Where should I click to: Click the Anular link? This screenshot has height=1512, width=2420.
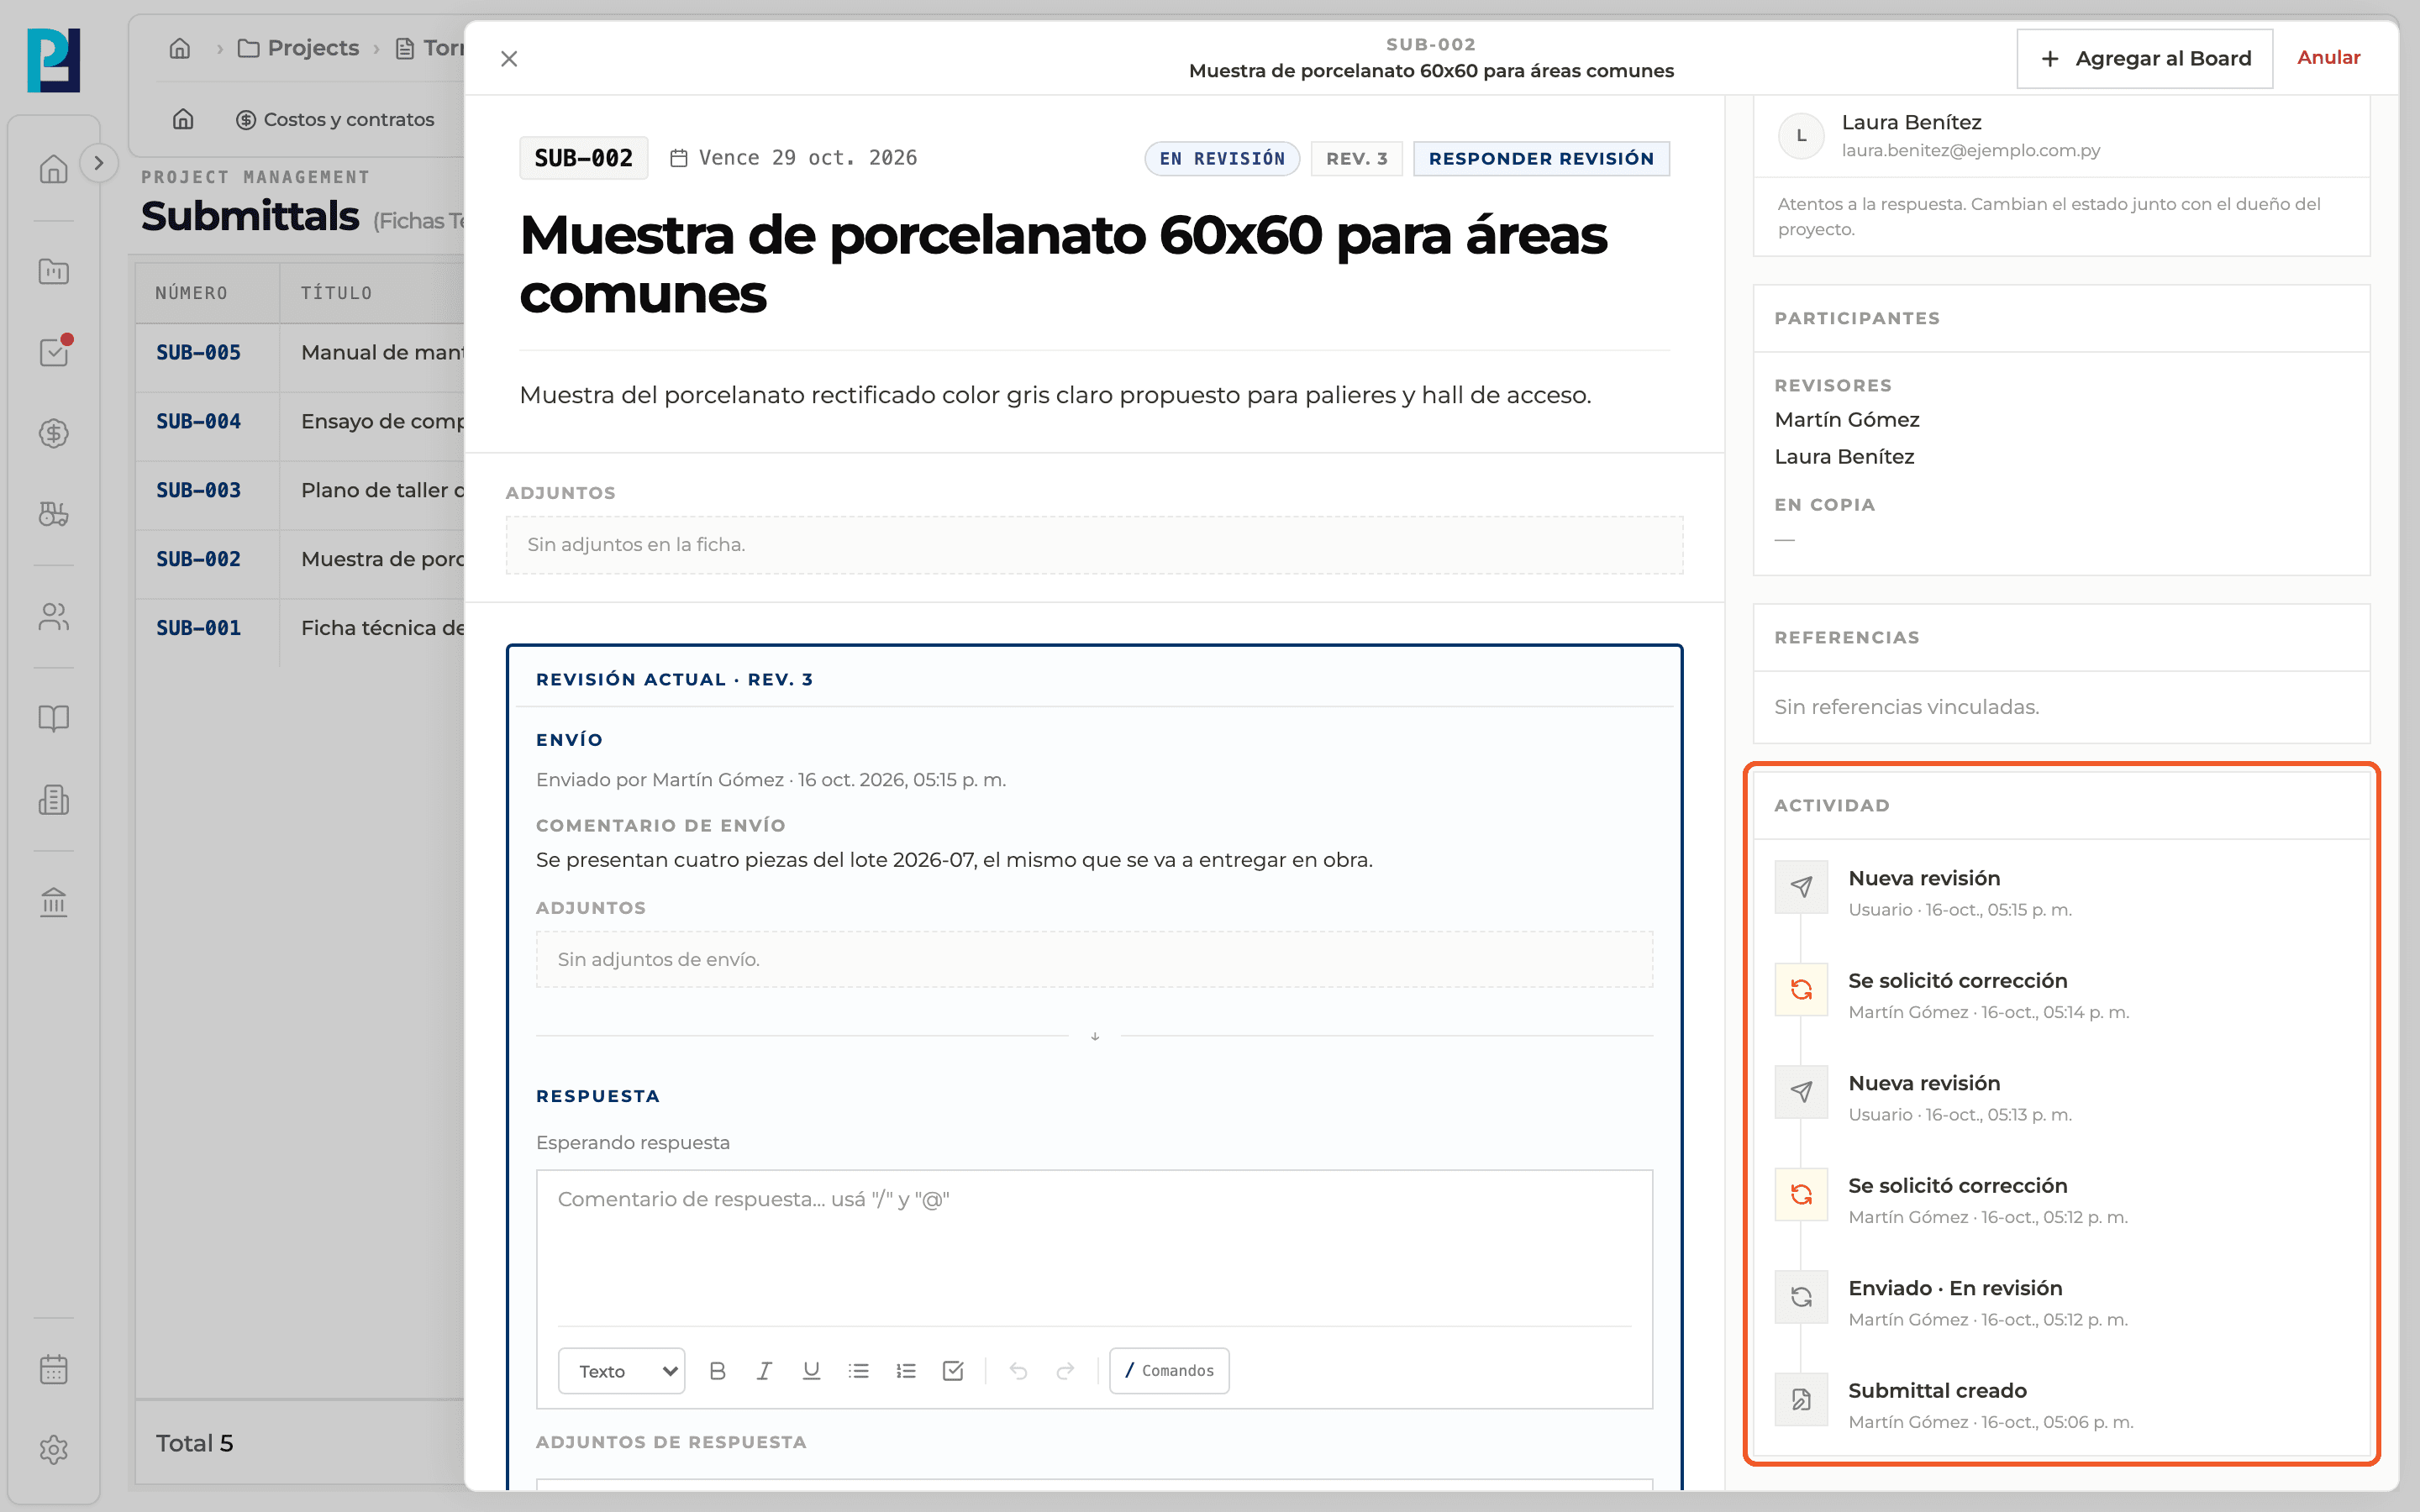[x=2328, y=57]
